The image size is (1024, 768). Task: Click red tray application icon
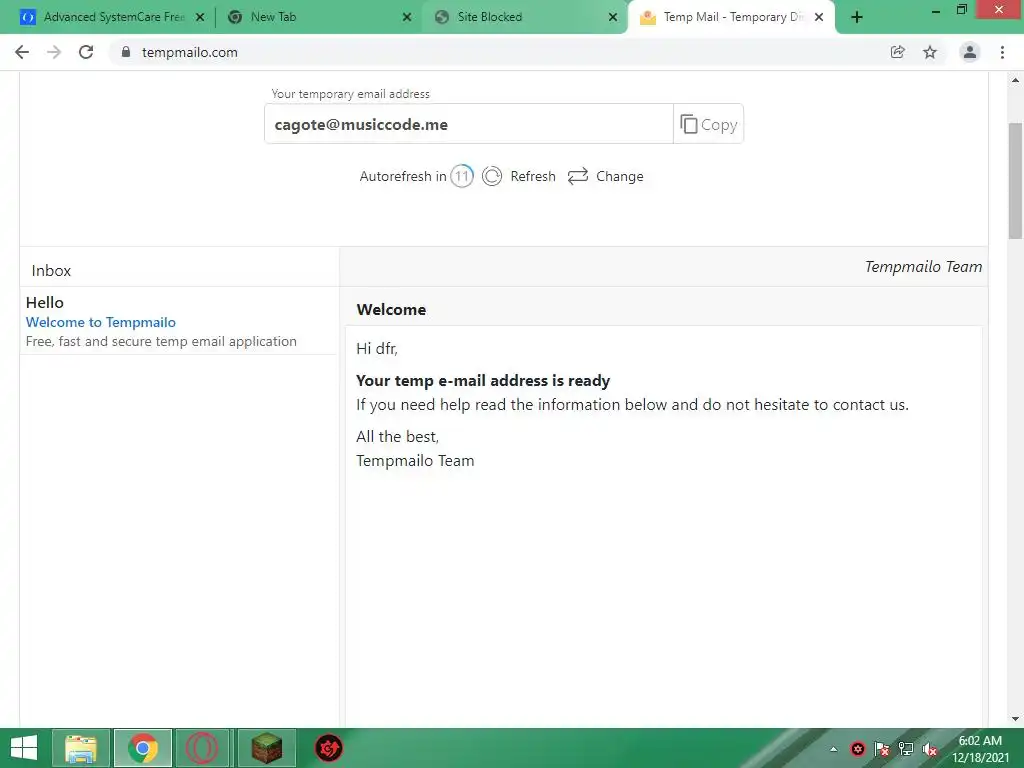pyautogui.click(x=857, y=749)
